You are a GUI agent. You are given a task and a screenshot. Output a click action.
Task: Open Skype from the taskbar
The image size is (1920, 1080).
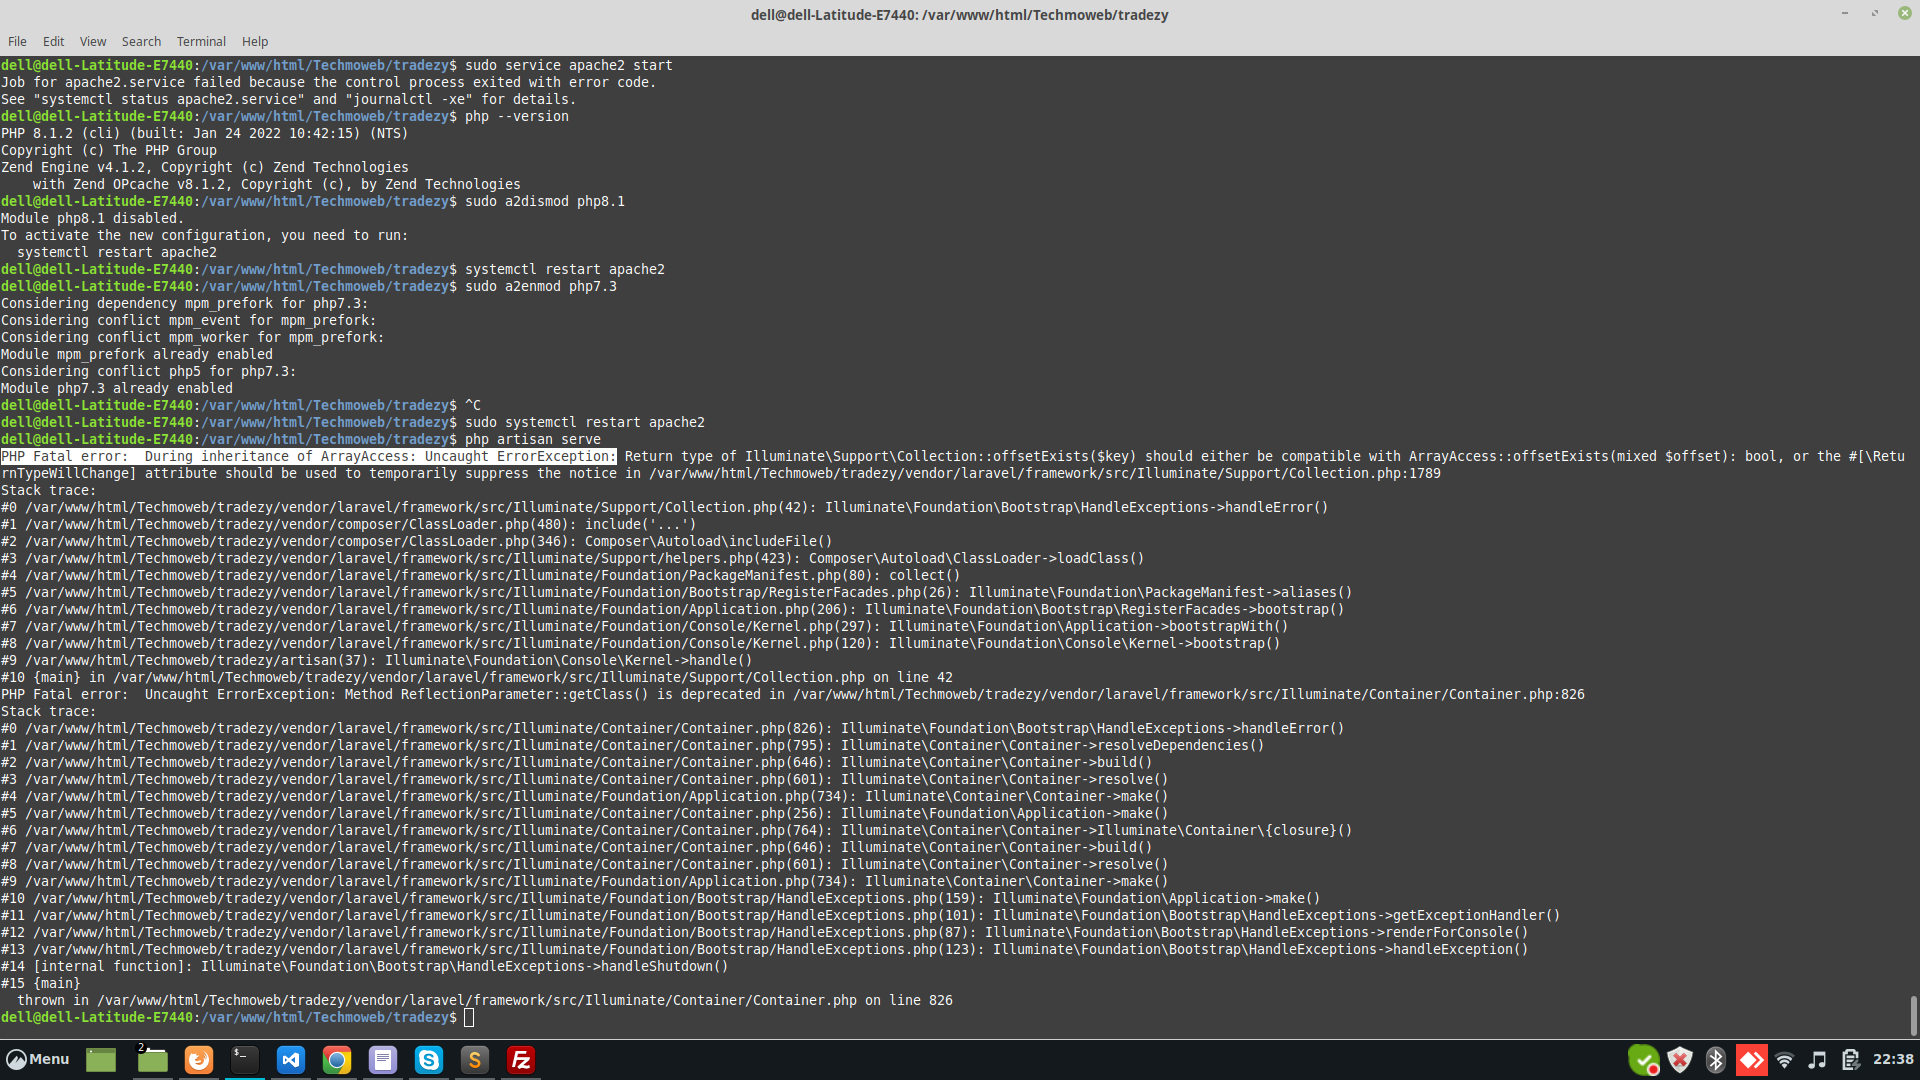pyautogui.click(x=429, y=1060)
